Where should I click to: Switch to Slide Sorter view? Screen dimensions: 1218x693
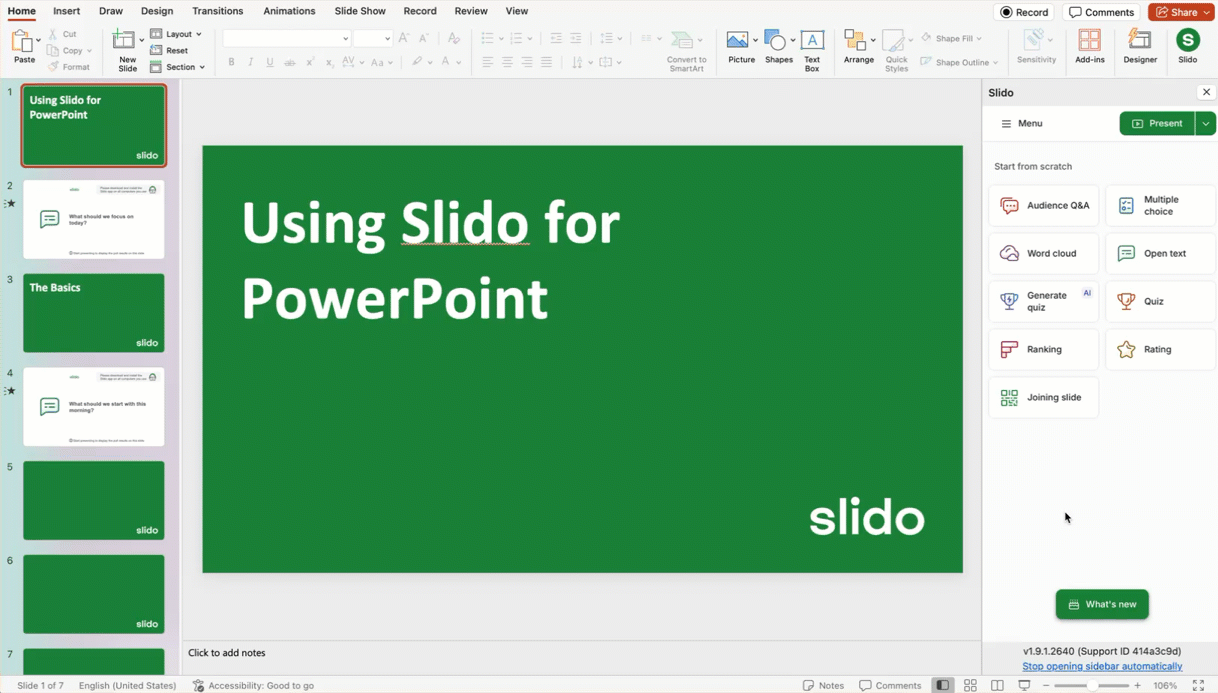[970, 685]
